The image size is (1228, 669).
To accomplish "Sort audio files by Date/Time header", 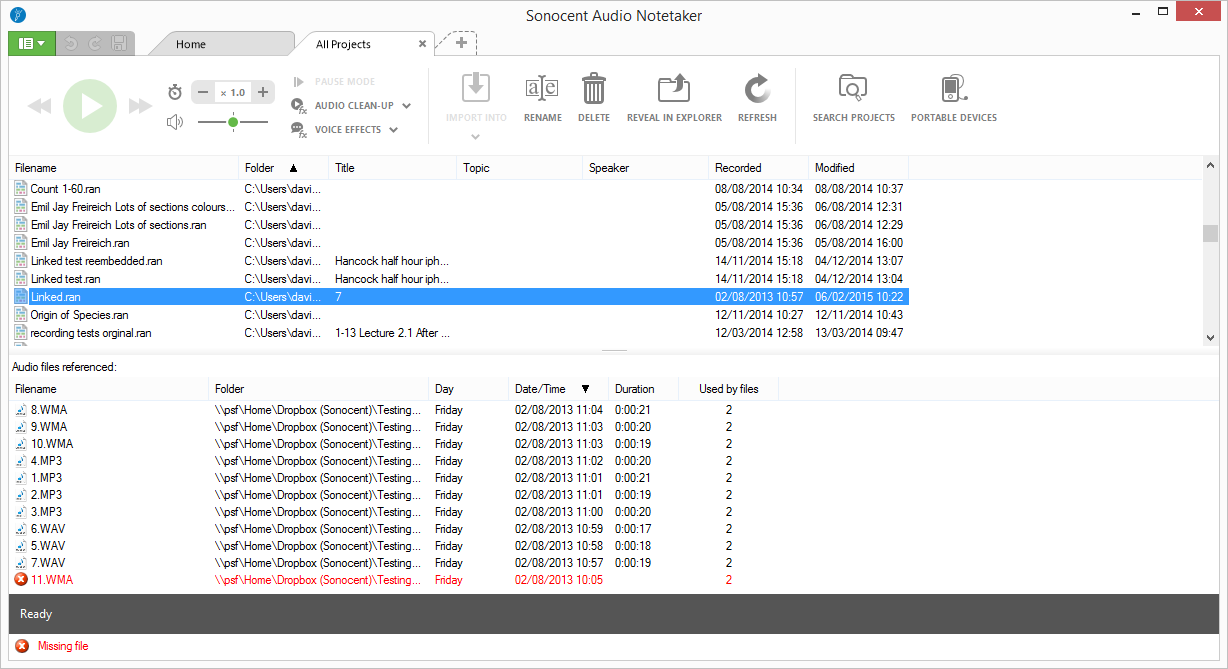I will point(559,389).
